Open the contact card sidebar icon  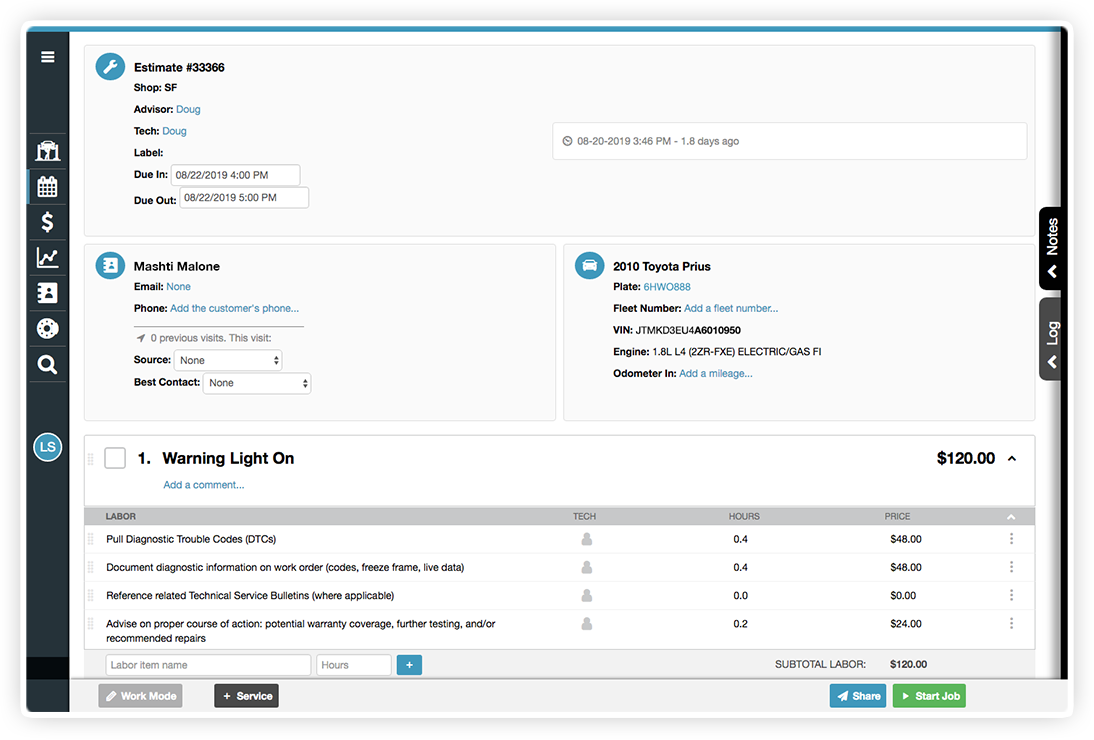[x=47, y=292]
